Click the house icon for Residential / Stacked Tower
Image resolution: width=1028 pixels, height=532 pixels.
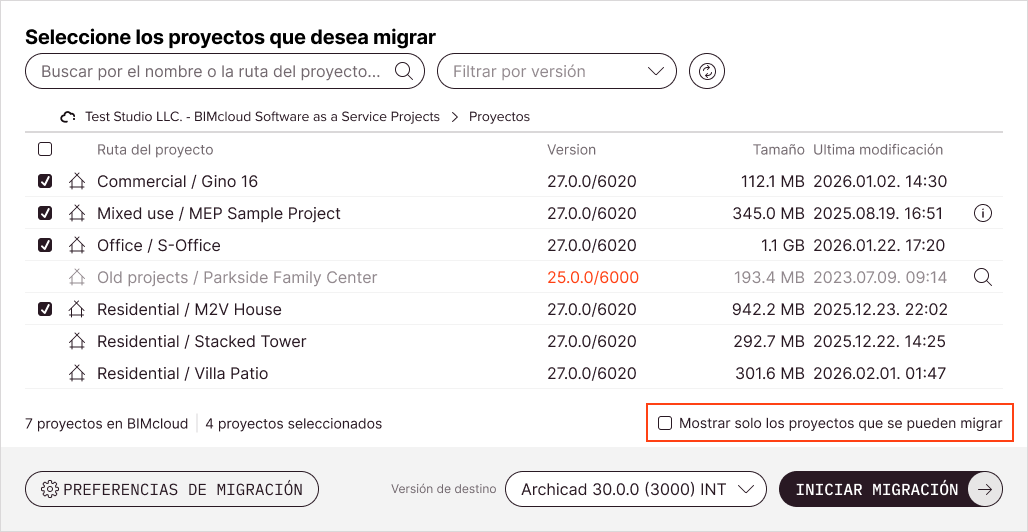click(77, 342)
